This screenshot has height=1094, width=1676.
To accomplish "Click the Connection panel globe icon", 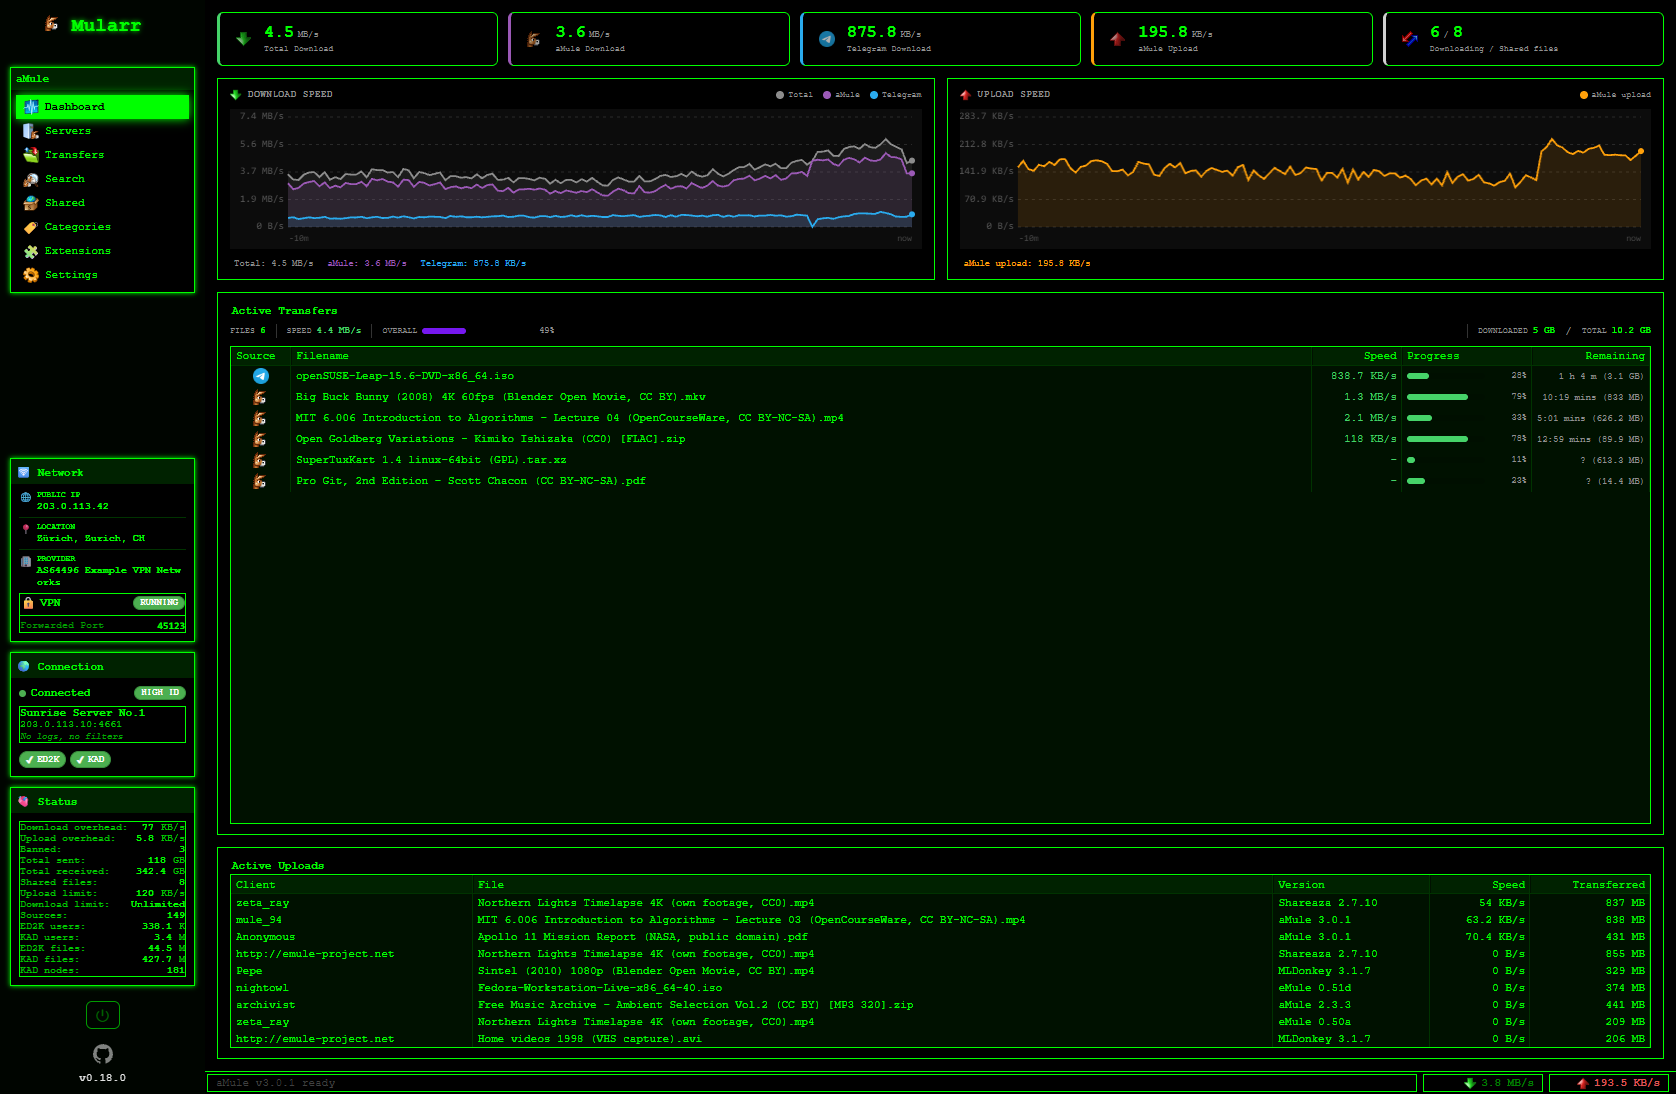I will tap(24, 667).
